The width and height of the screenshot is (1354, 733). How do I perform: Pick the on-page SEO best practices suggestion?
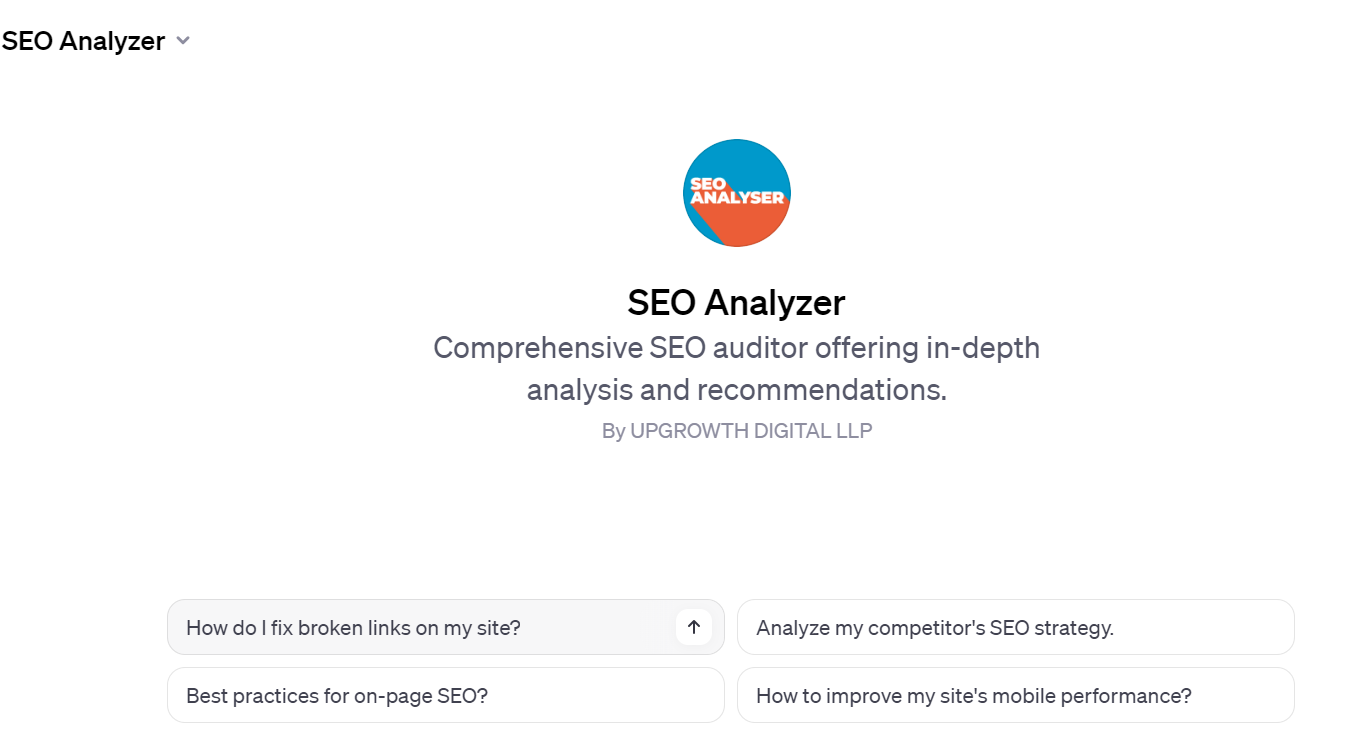pos(445,695)
